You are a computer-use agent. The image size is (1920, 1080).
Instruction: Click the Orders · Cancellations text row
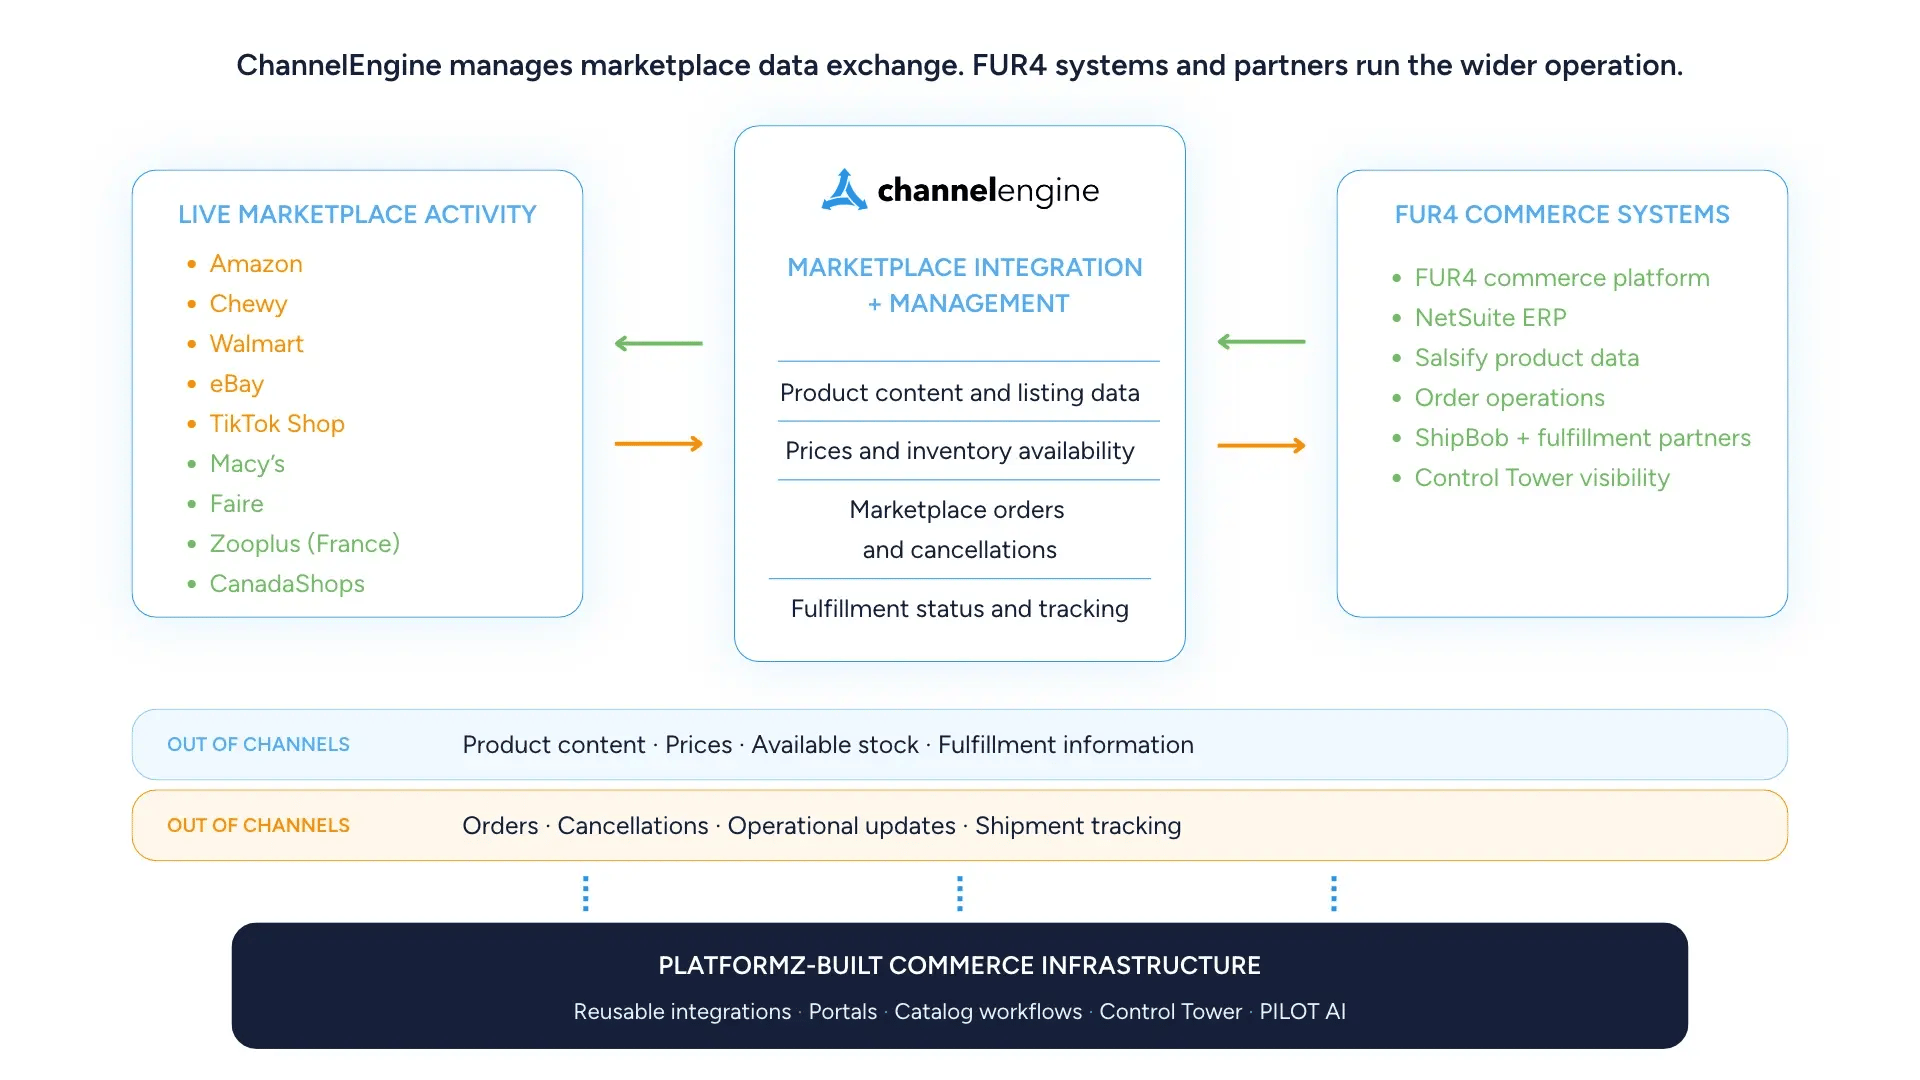coord(822,826)
